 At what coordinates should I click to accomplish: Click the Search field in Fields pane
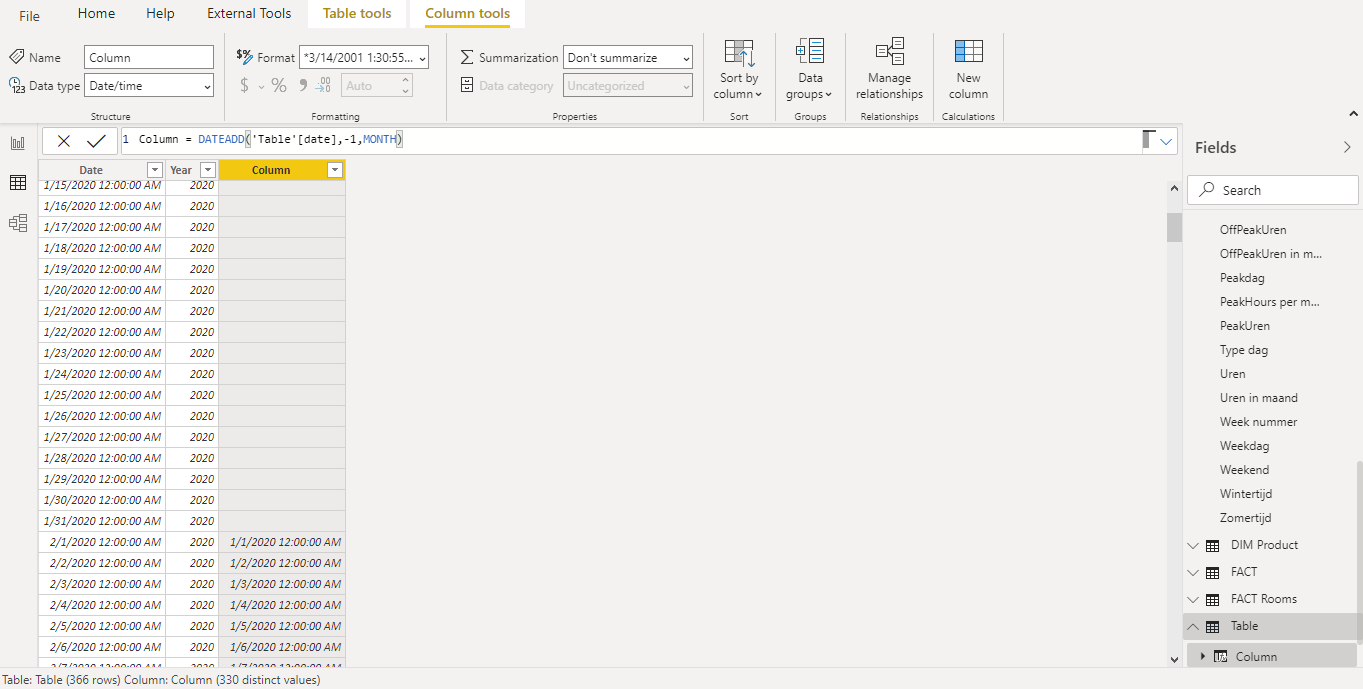click(1273, 190)
